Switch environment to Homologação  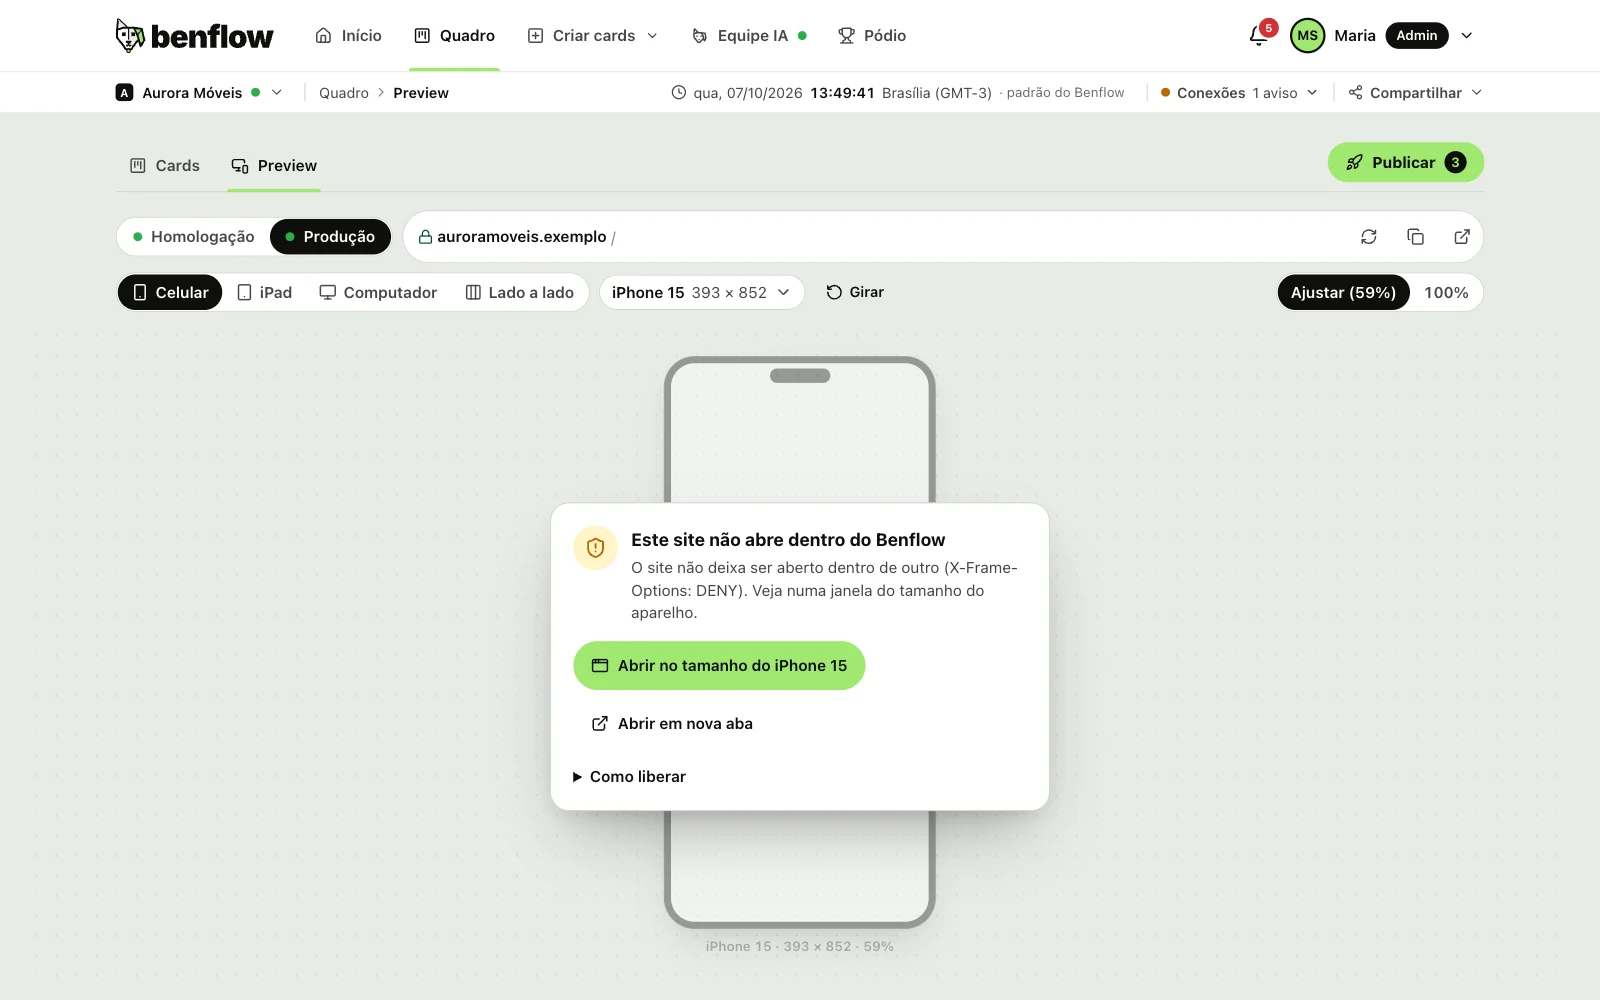[194, 237]
